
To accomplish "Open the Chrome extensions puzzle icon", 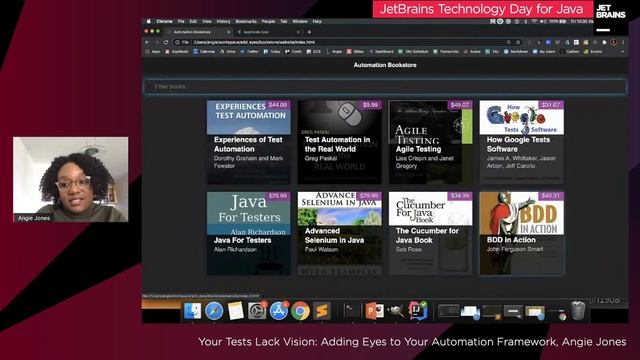I will (604, 42).
